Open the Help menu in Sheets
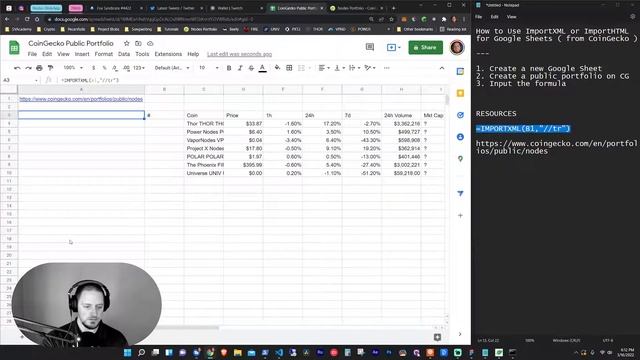Image resolution: width=640 pixels, height=360 pixels. click(x=193, y=54)
